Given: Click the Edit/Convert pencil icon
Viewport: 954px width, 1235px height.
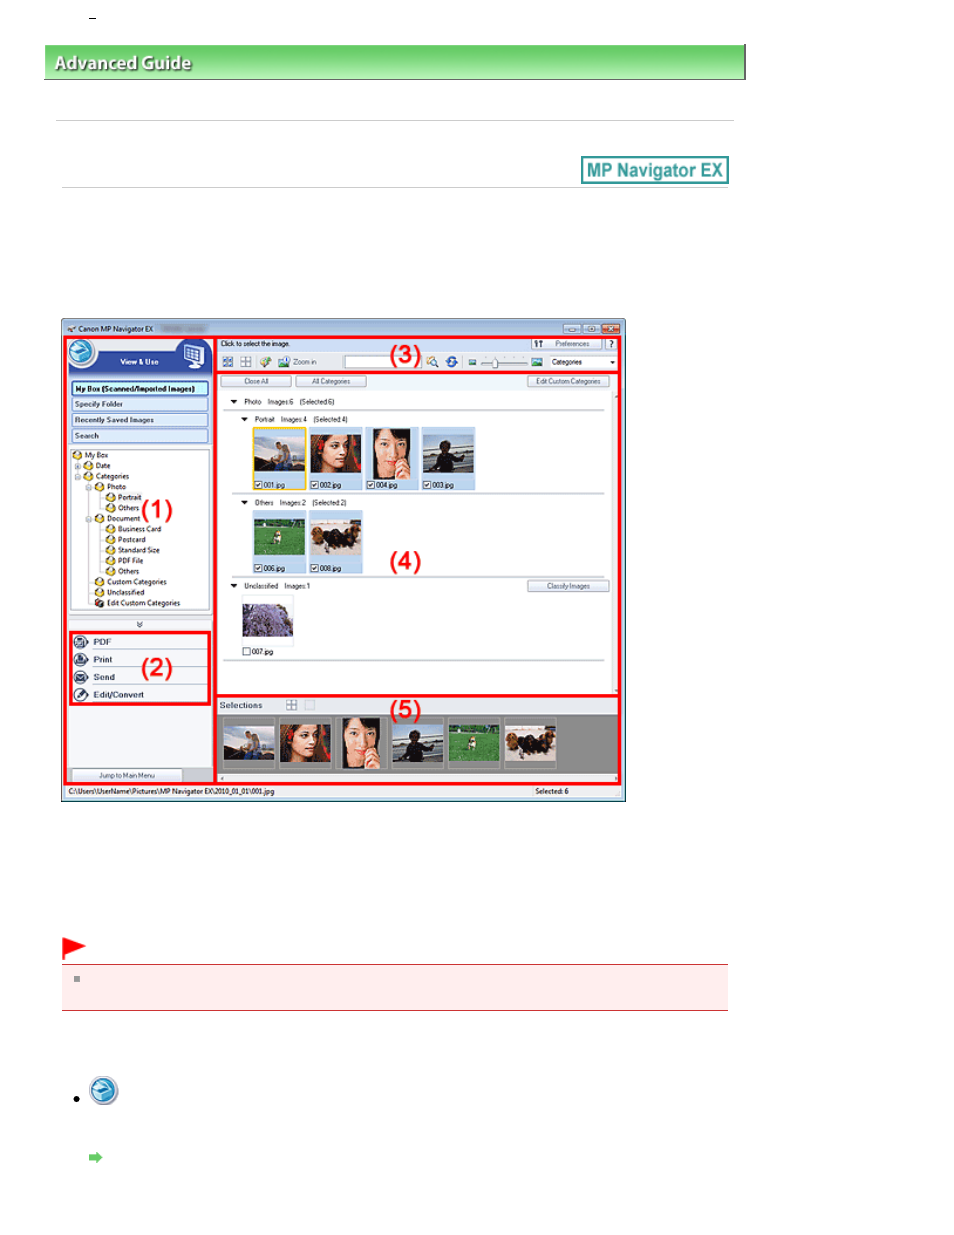Looking at the screenshot, I should point(81,695).
